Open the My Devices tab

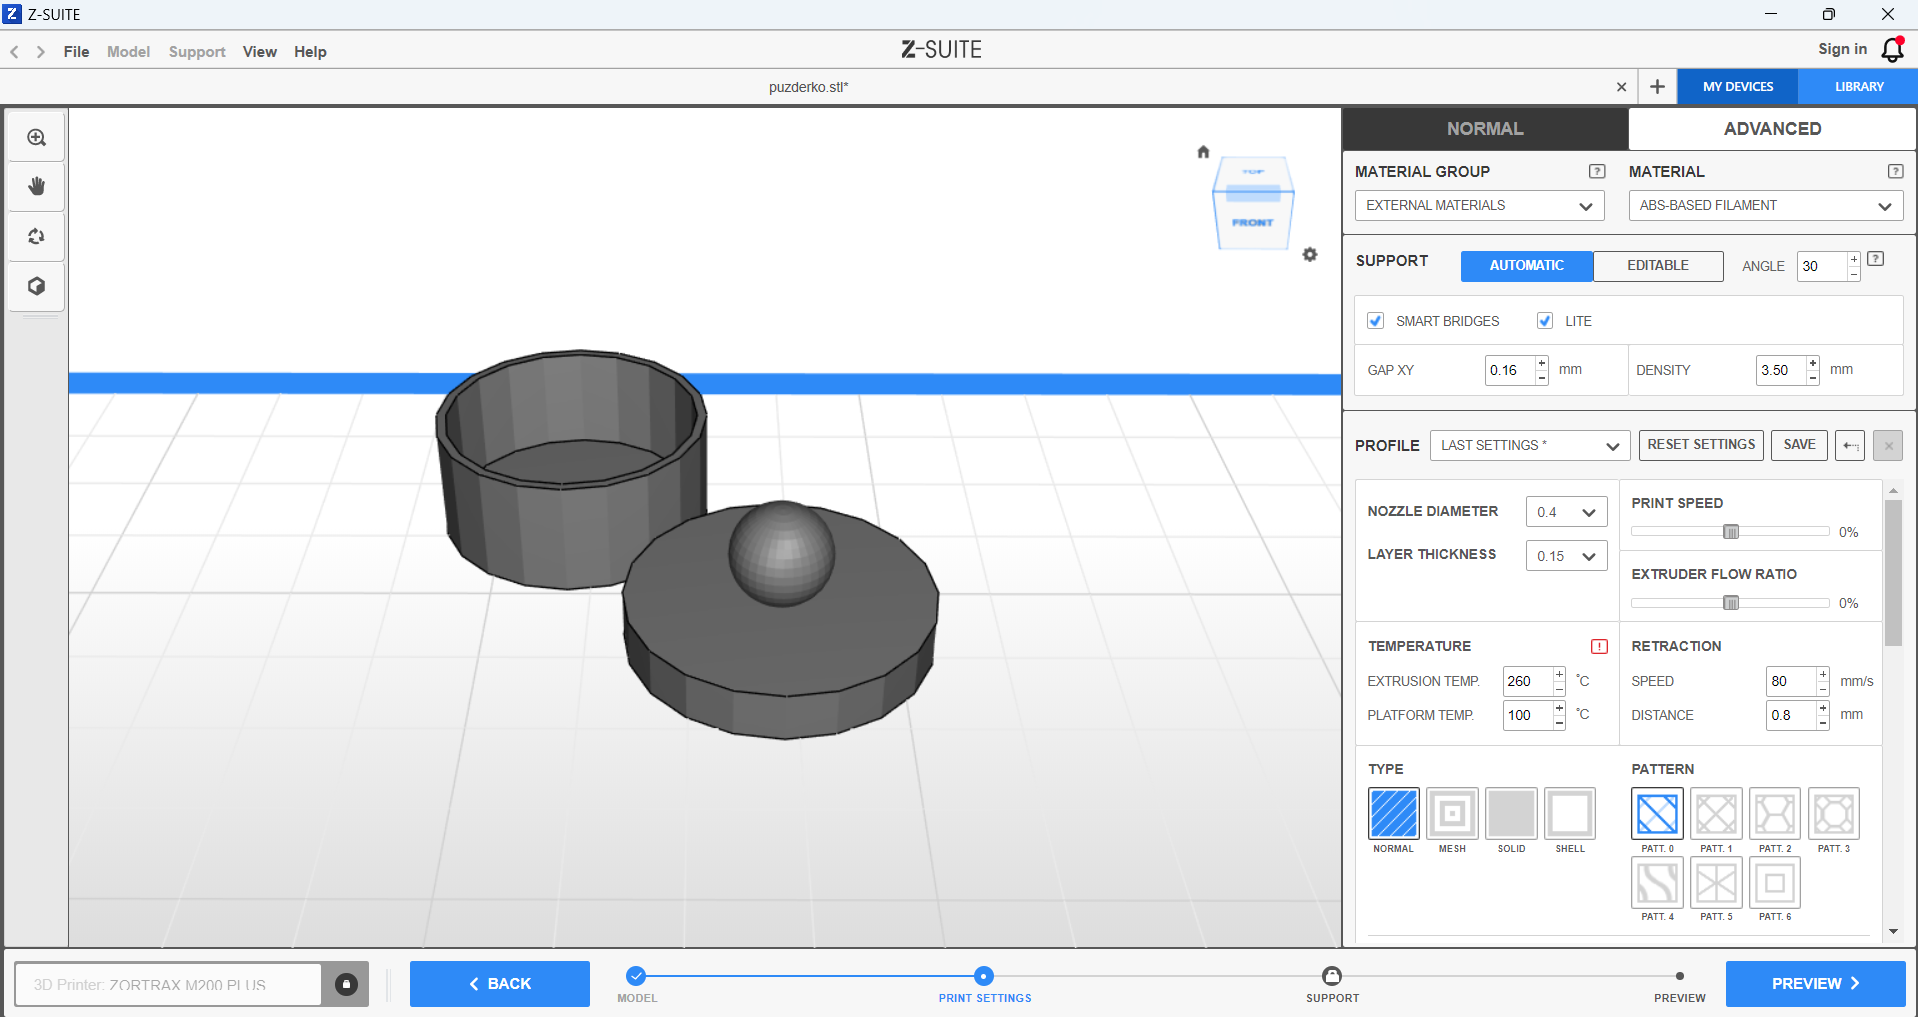[x=1738, y=87]
